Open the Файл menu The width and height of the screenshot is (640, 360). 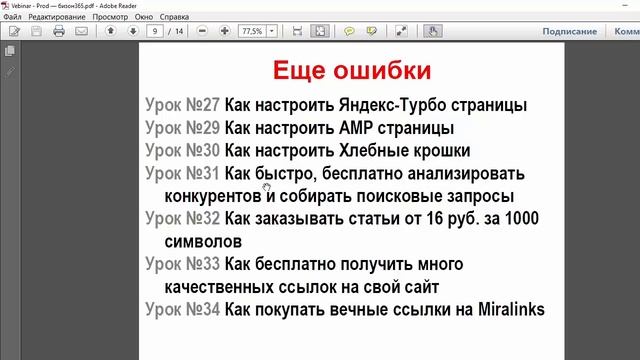pos(12,17)
